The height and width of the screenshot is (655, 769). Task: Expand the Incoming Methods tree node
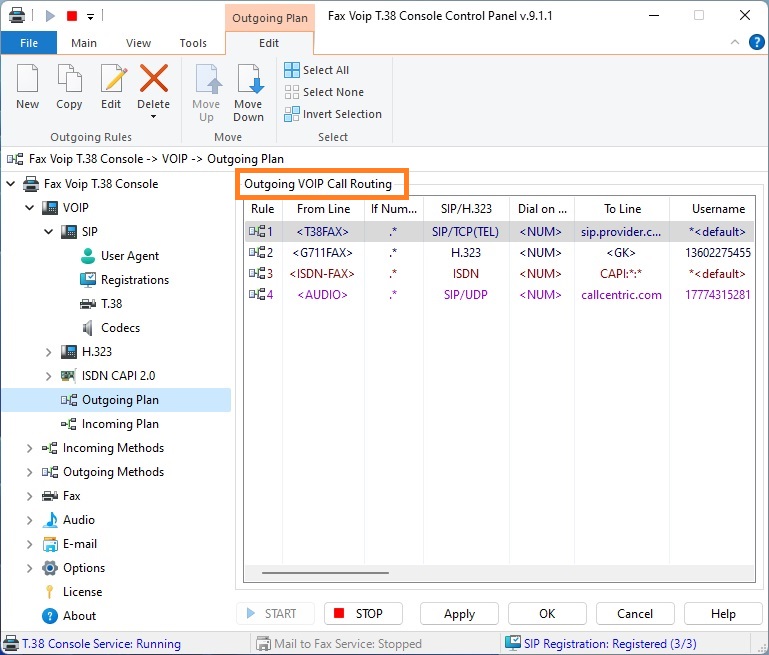coord(29,448)
